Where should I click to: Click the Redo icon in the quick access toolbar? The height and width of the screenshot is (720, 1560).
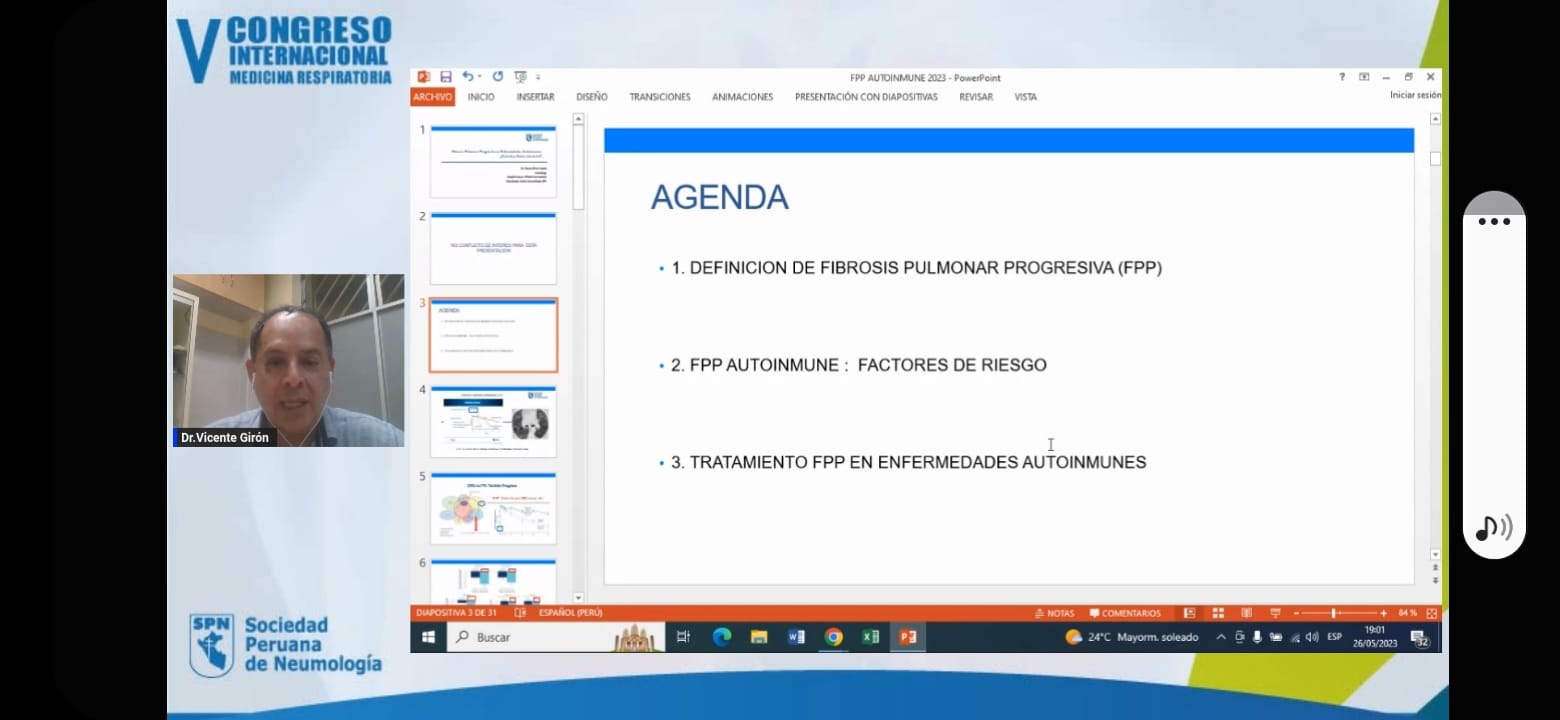point(498,77)
